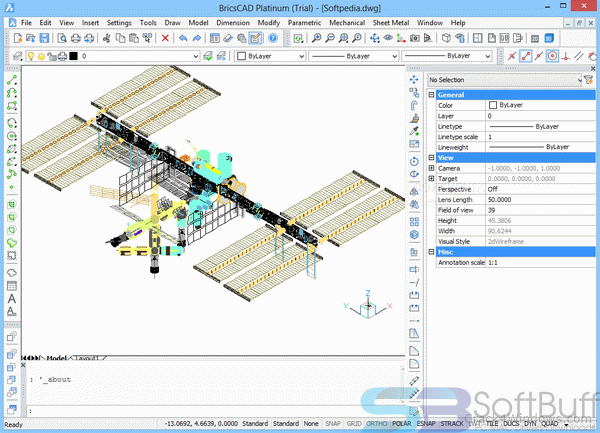600x433 pixels.
Task: Toggle QUAD in the status bar
Action: click(549, 423)
